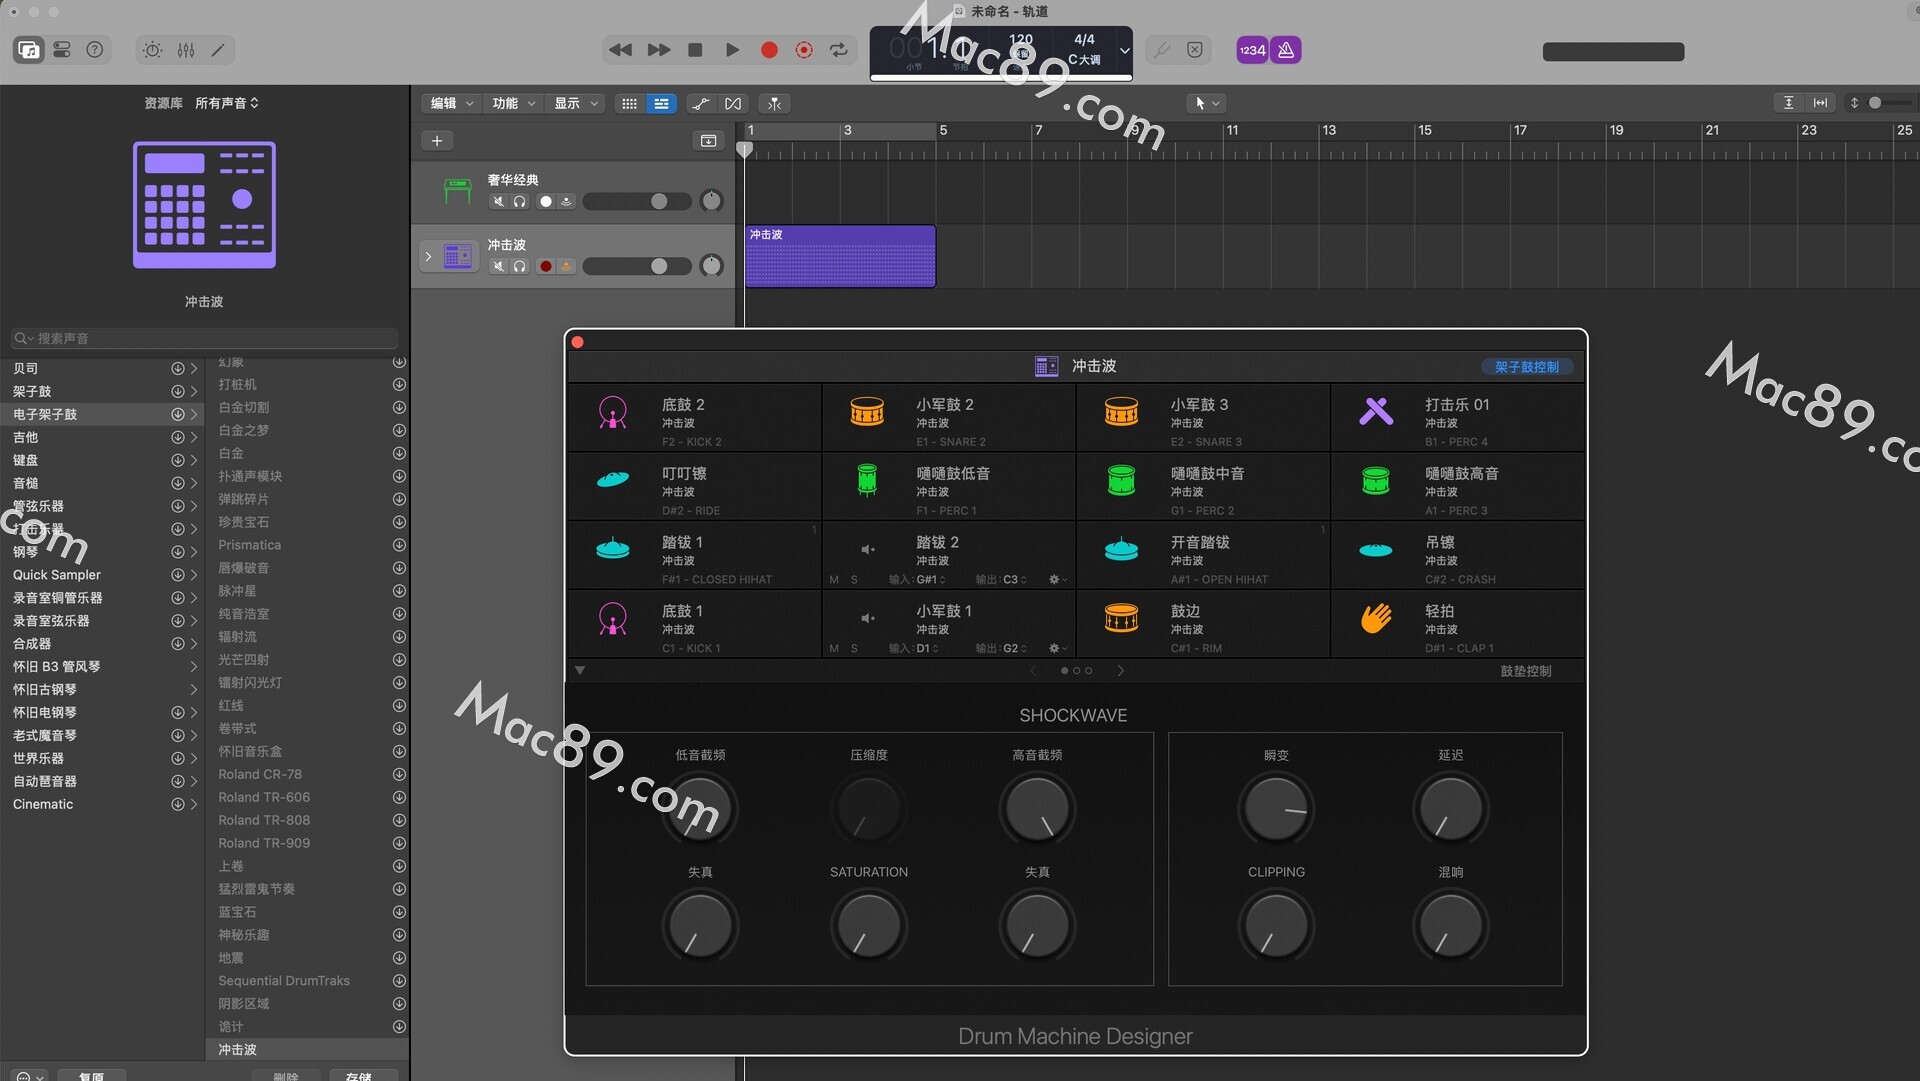1920x1081 pixels.
Task: Open the 所有声音 library dropdown
Action: pos(227,103)
